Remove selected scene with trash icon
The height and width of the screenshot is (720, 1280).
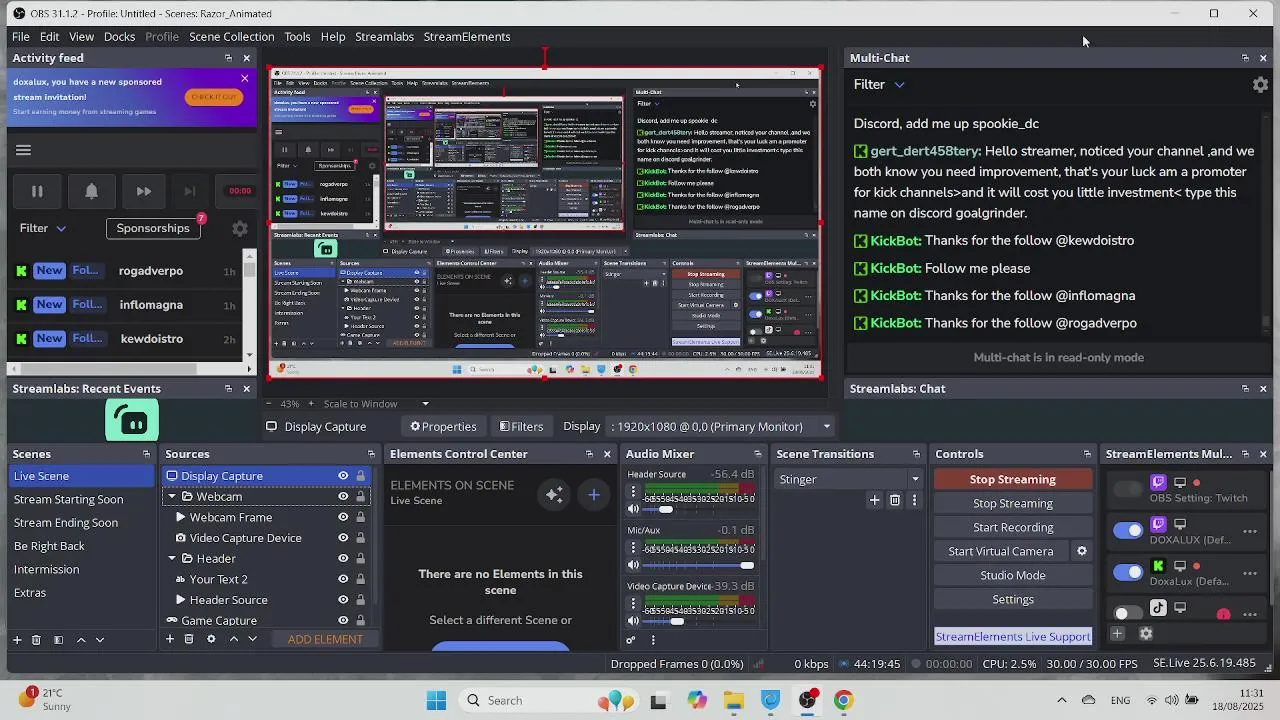coord(37,640)
